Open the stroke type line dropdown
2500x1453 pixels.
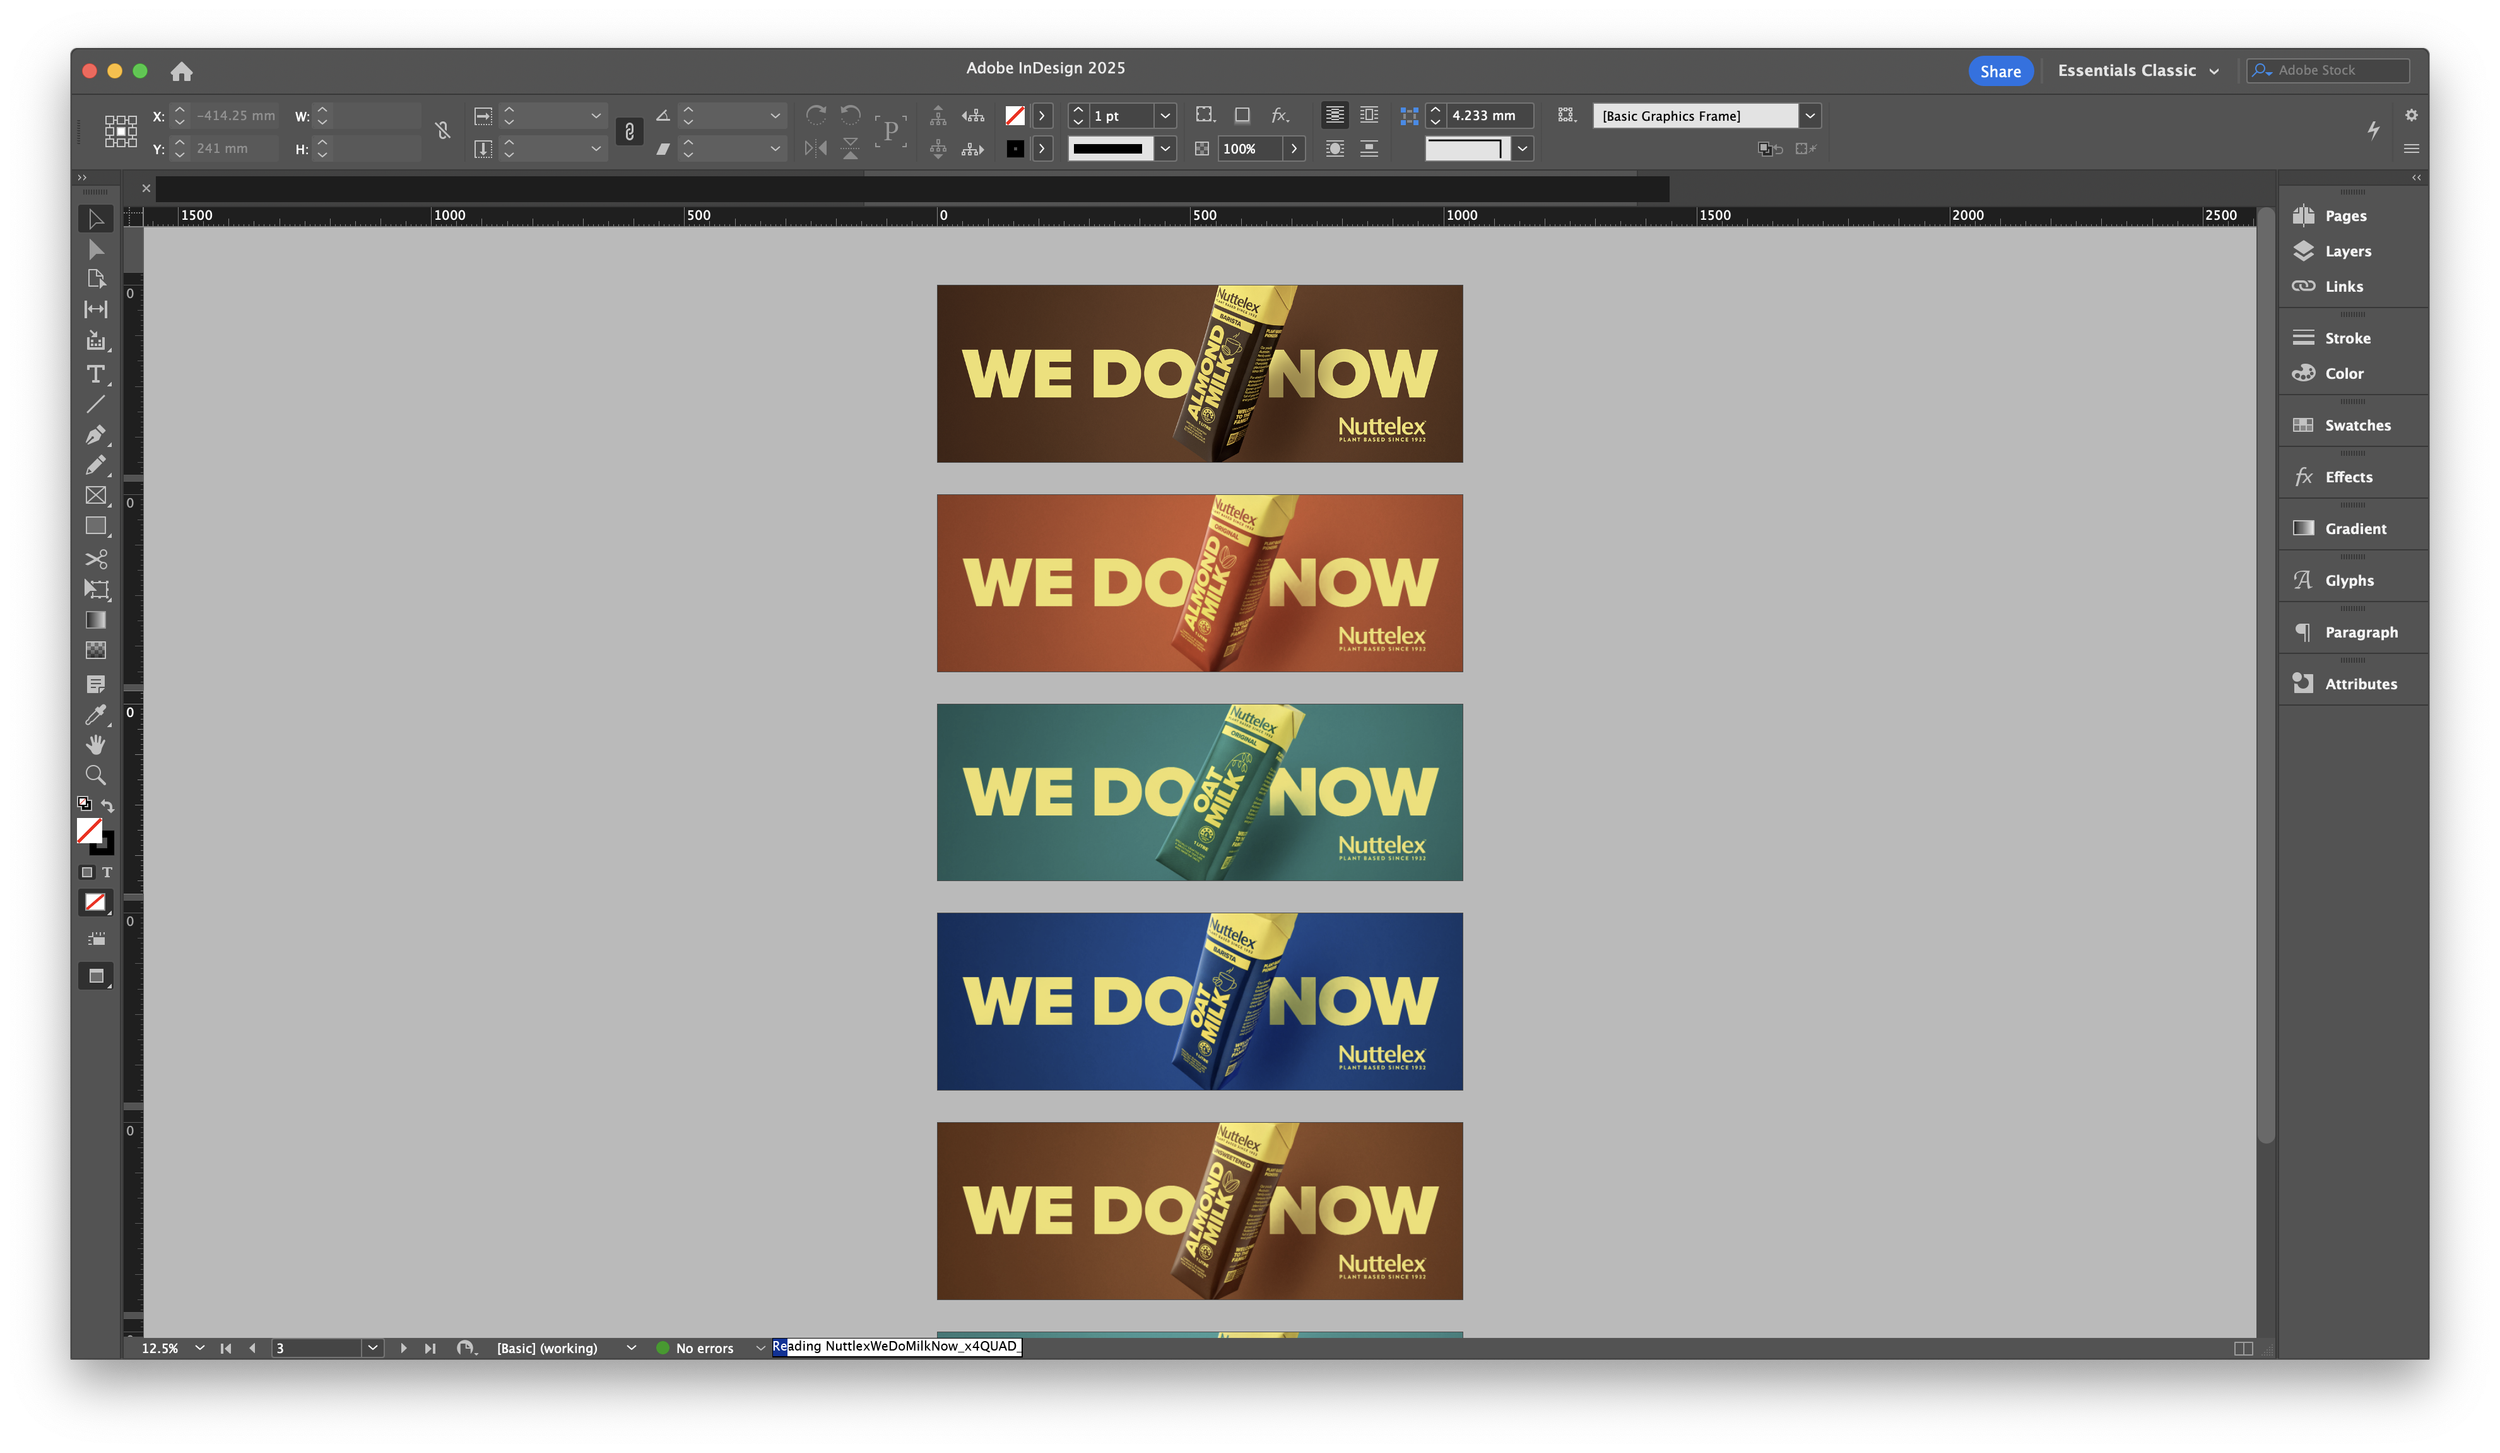click(x=1165, y=149)
